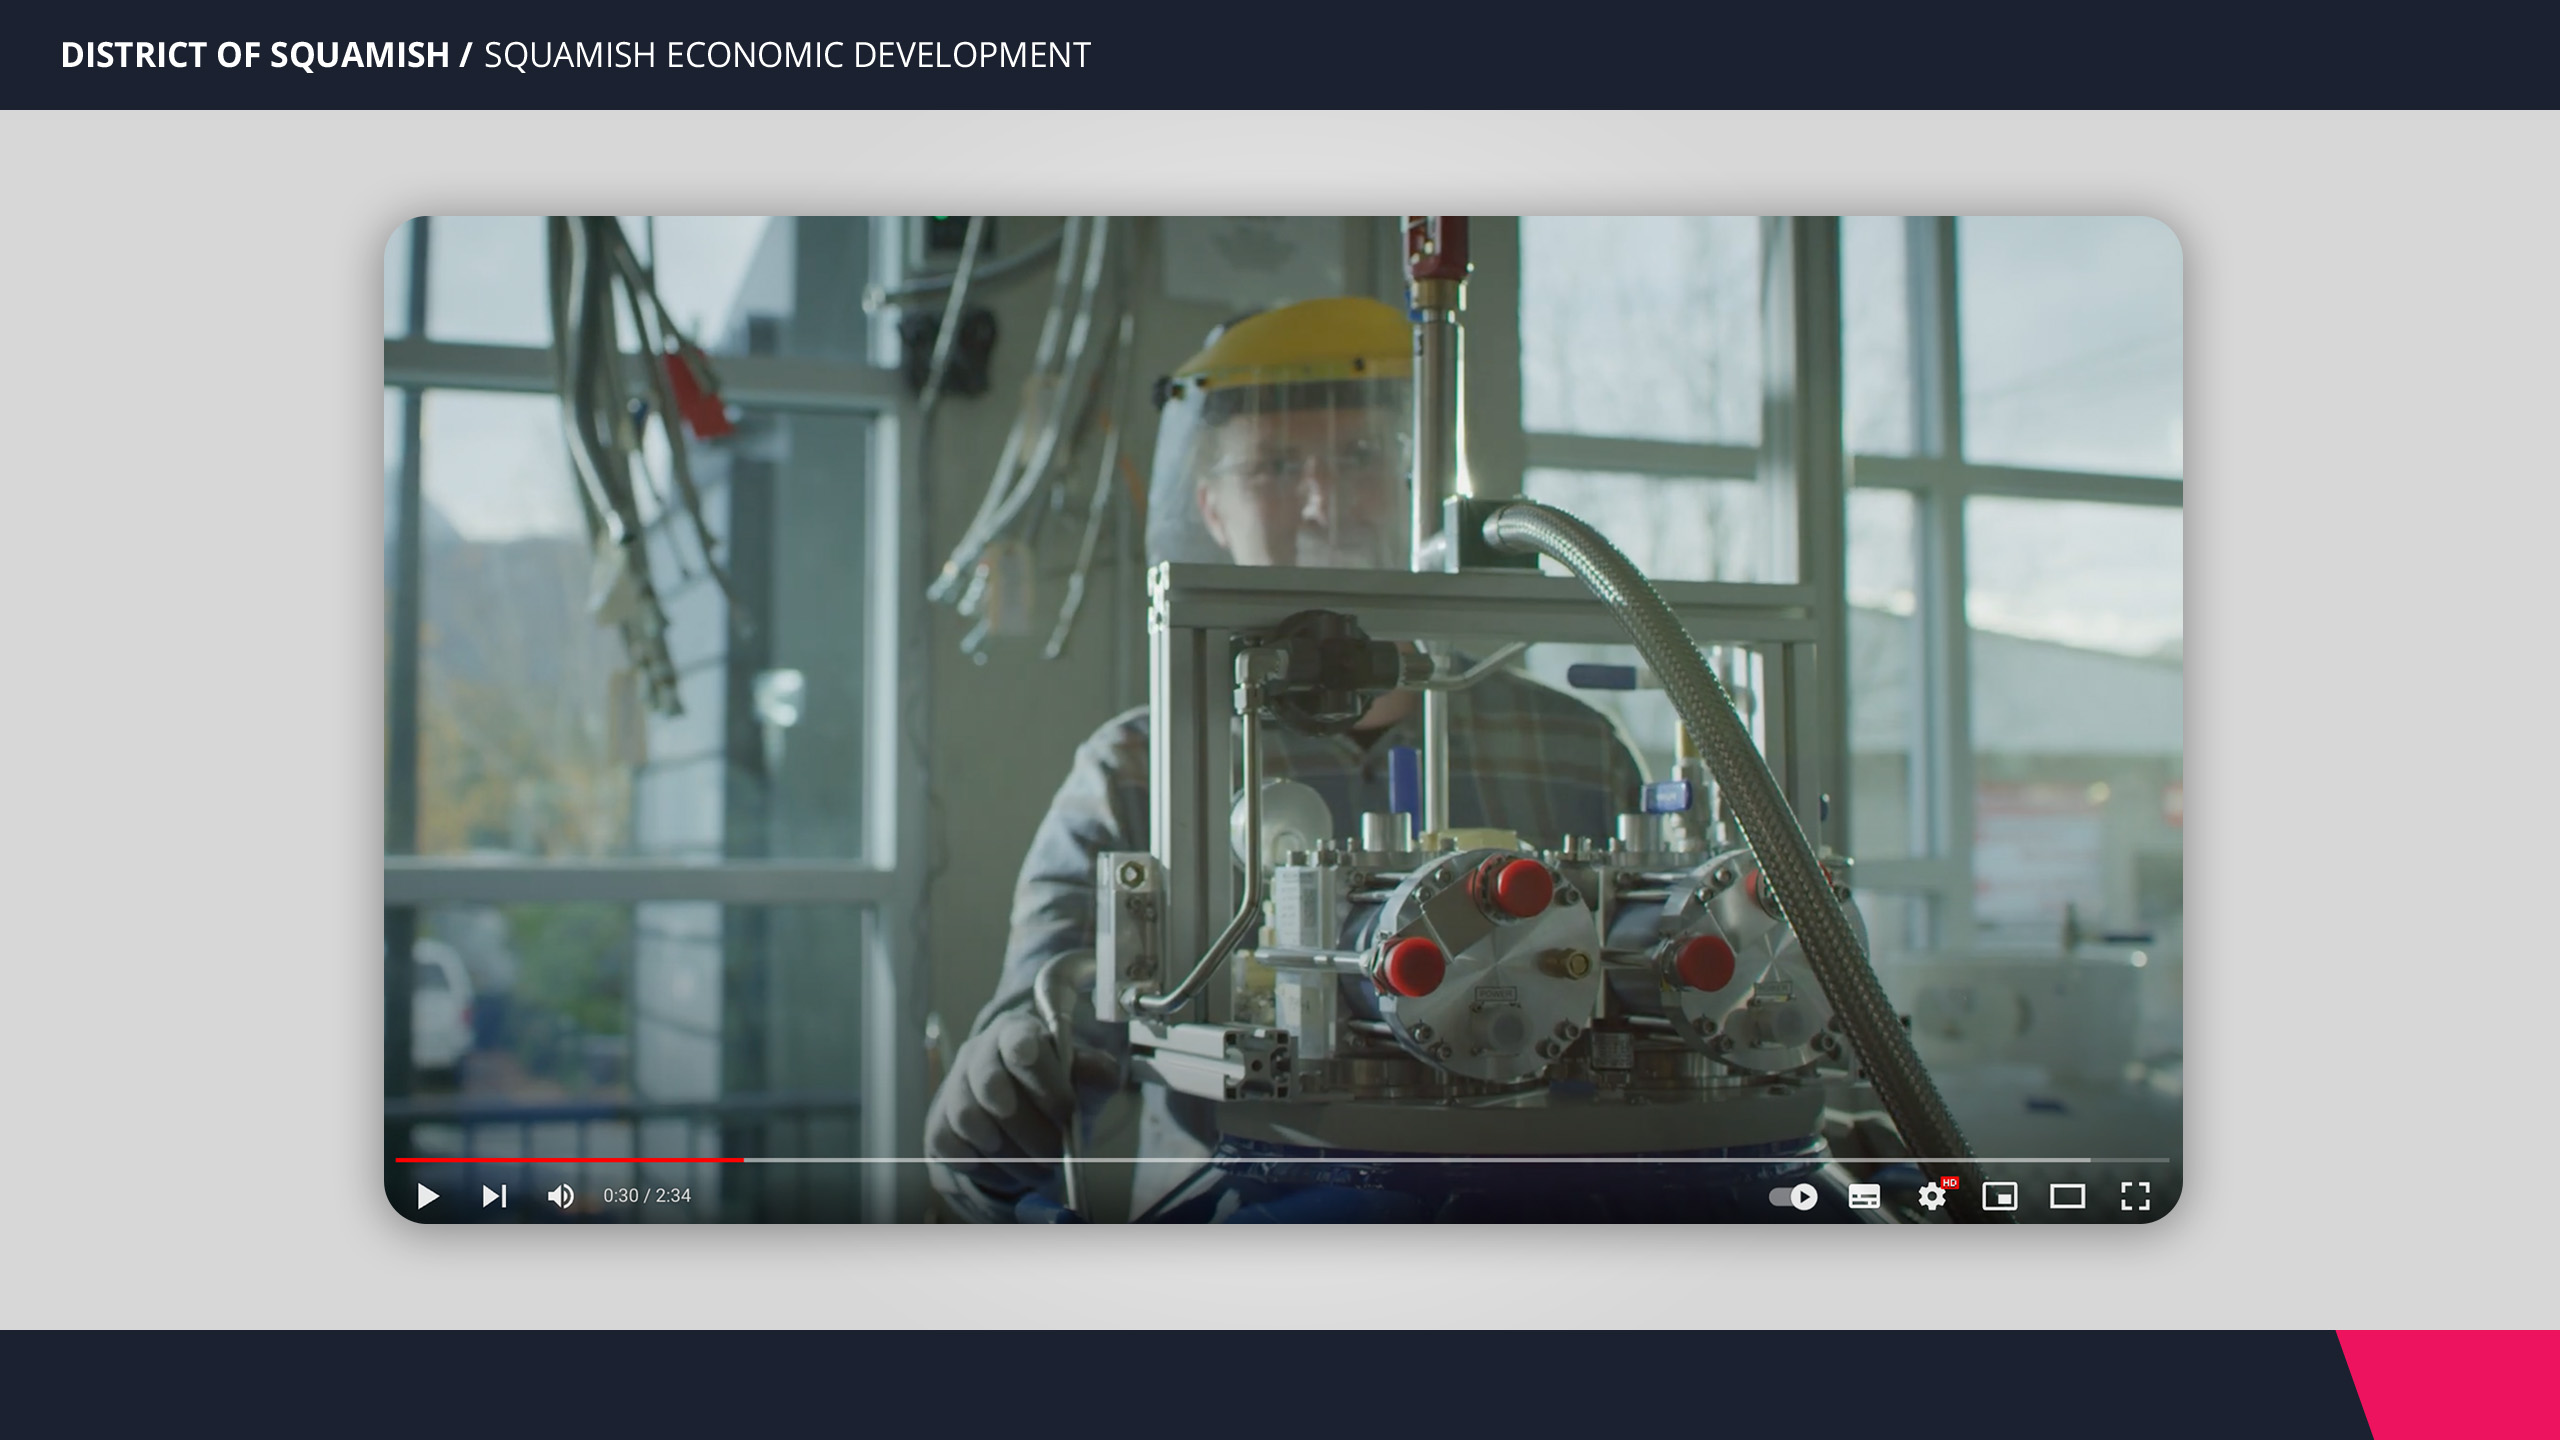Viewport: 2560px width, 1440px height.
Task: Switch to theater mode
Action: (2067, 1196)
